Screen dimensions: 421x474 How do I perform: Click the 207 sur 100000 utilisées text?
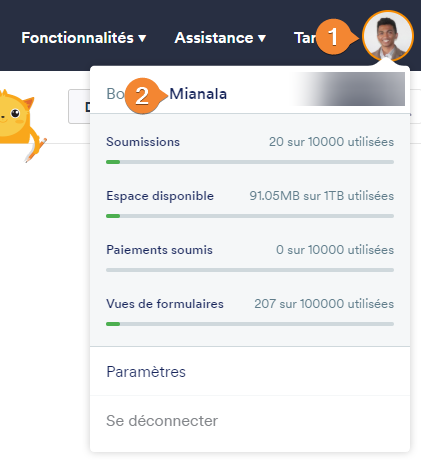(x=324, y=304)
